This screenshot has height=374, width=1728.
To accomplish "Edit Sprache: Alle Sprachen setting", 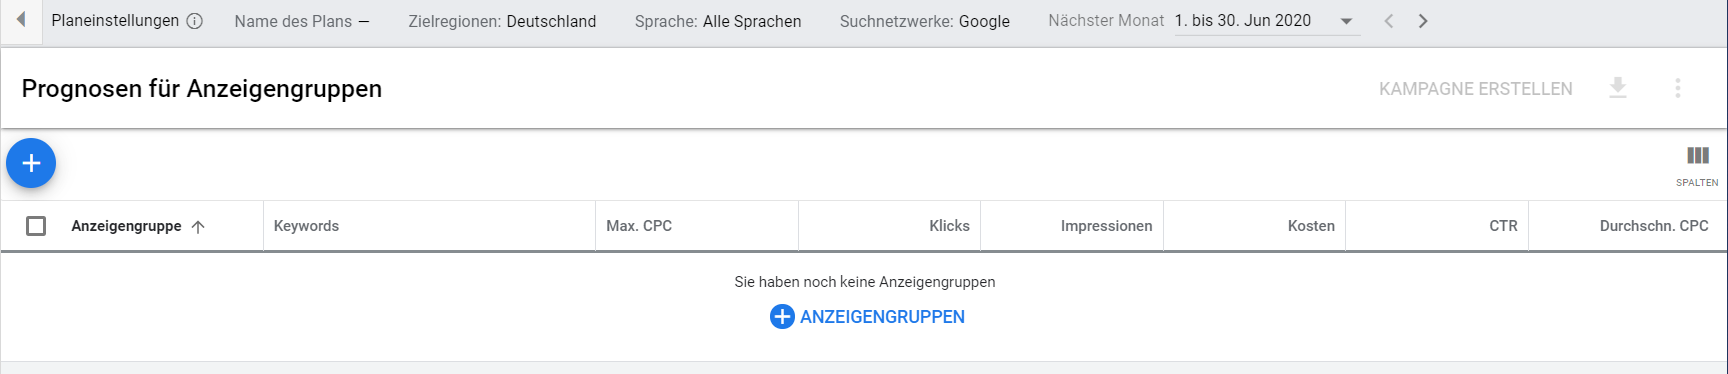I will [x=718, y=21].
